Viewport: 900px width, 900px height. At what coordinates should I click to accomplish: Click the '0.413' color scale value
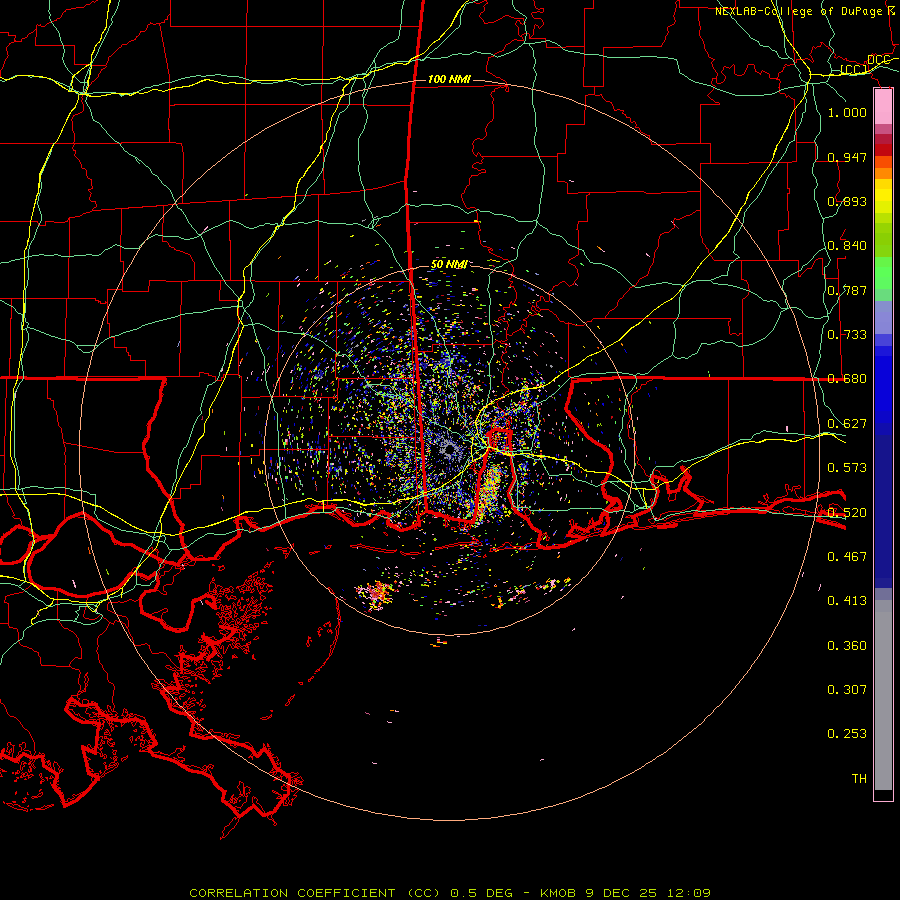(847, 601)
